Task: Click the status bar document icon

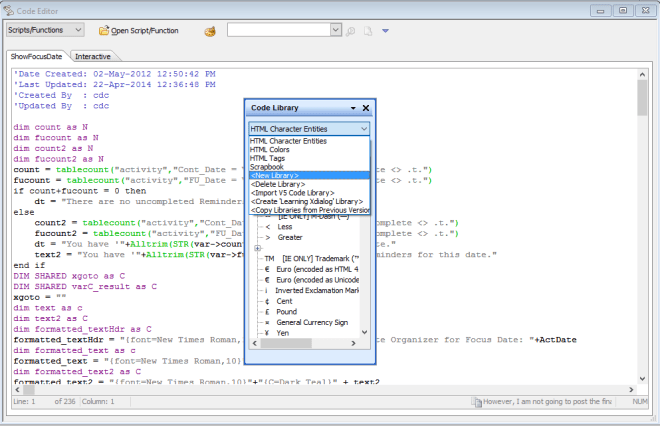Action: pos(476,402)
